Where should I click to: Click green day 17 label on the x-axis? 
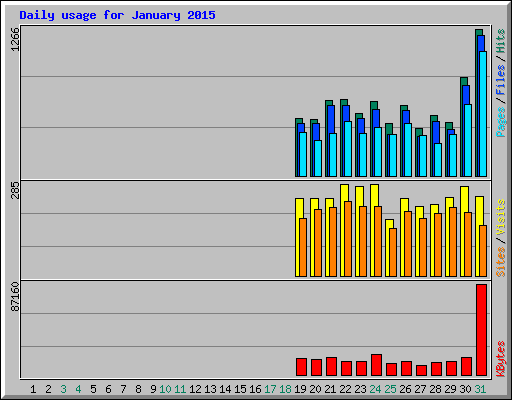pos(270,389)
